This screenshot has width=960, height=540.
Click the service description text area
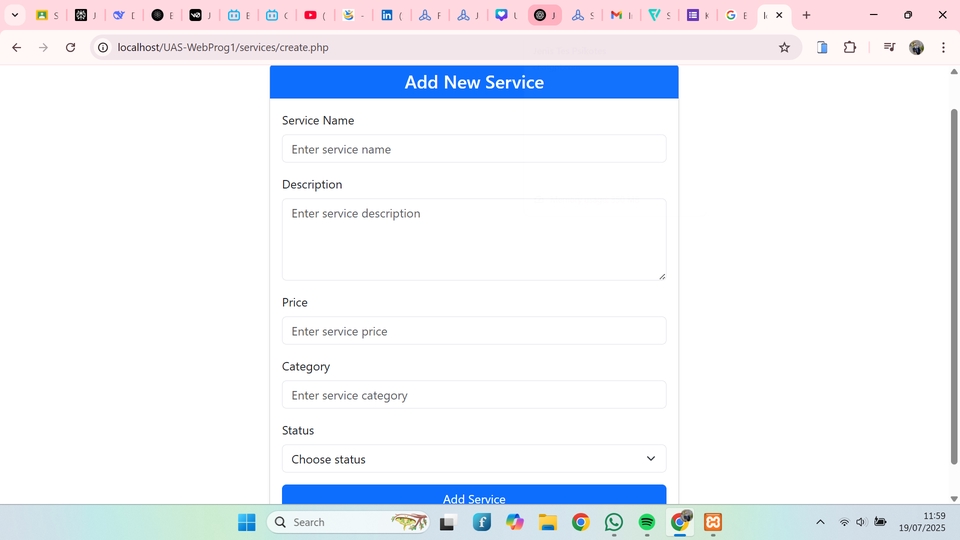click(474, 239)
